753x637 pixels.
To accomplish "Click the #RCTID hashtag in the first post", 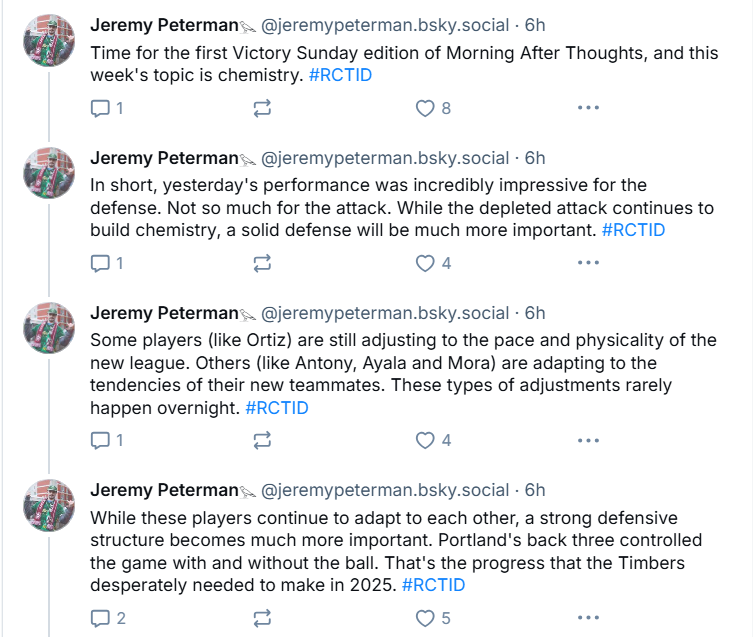I will click(x=340, y=75).
